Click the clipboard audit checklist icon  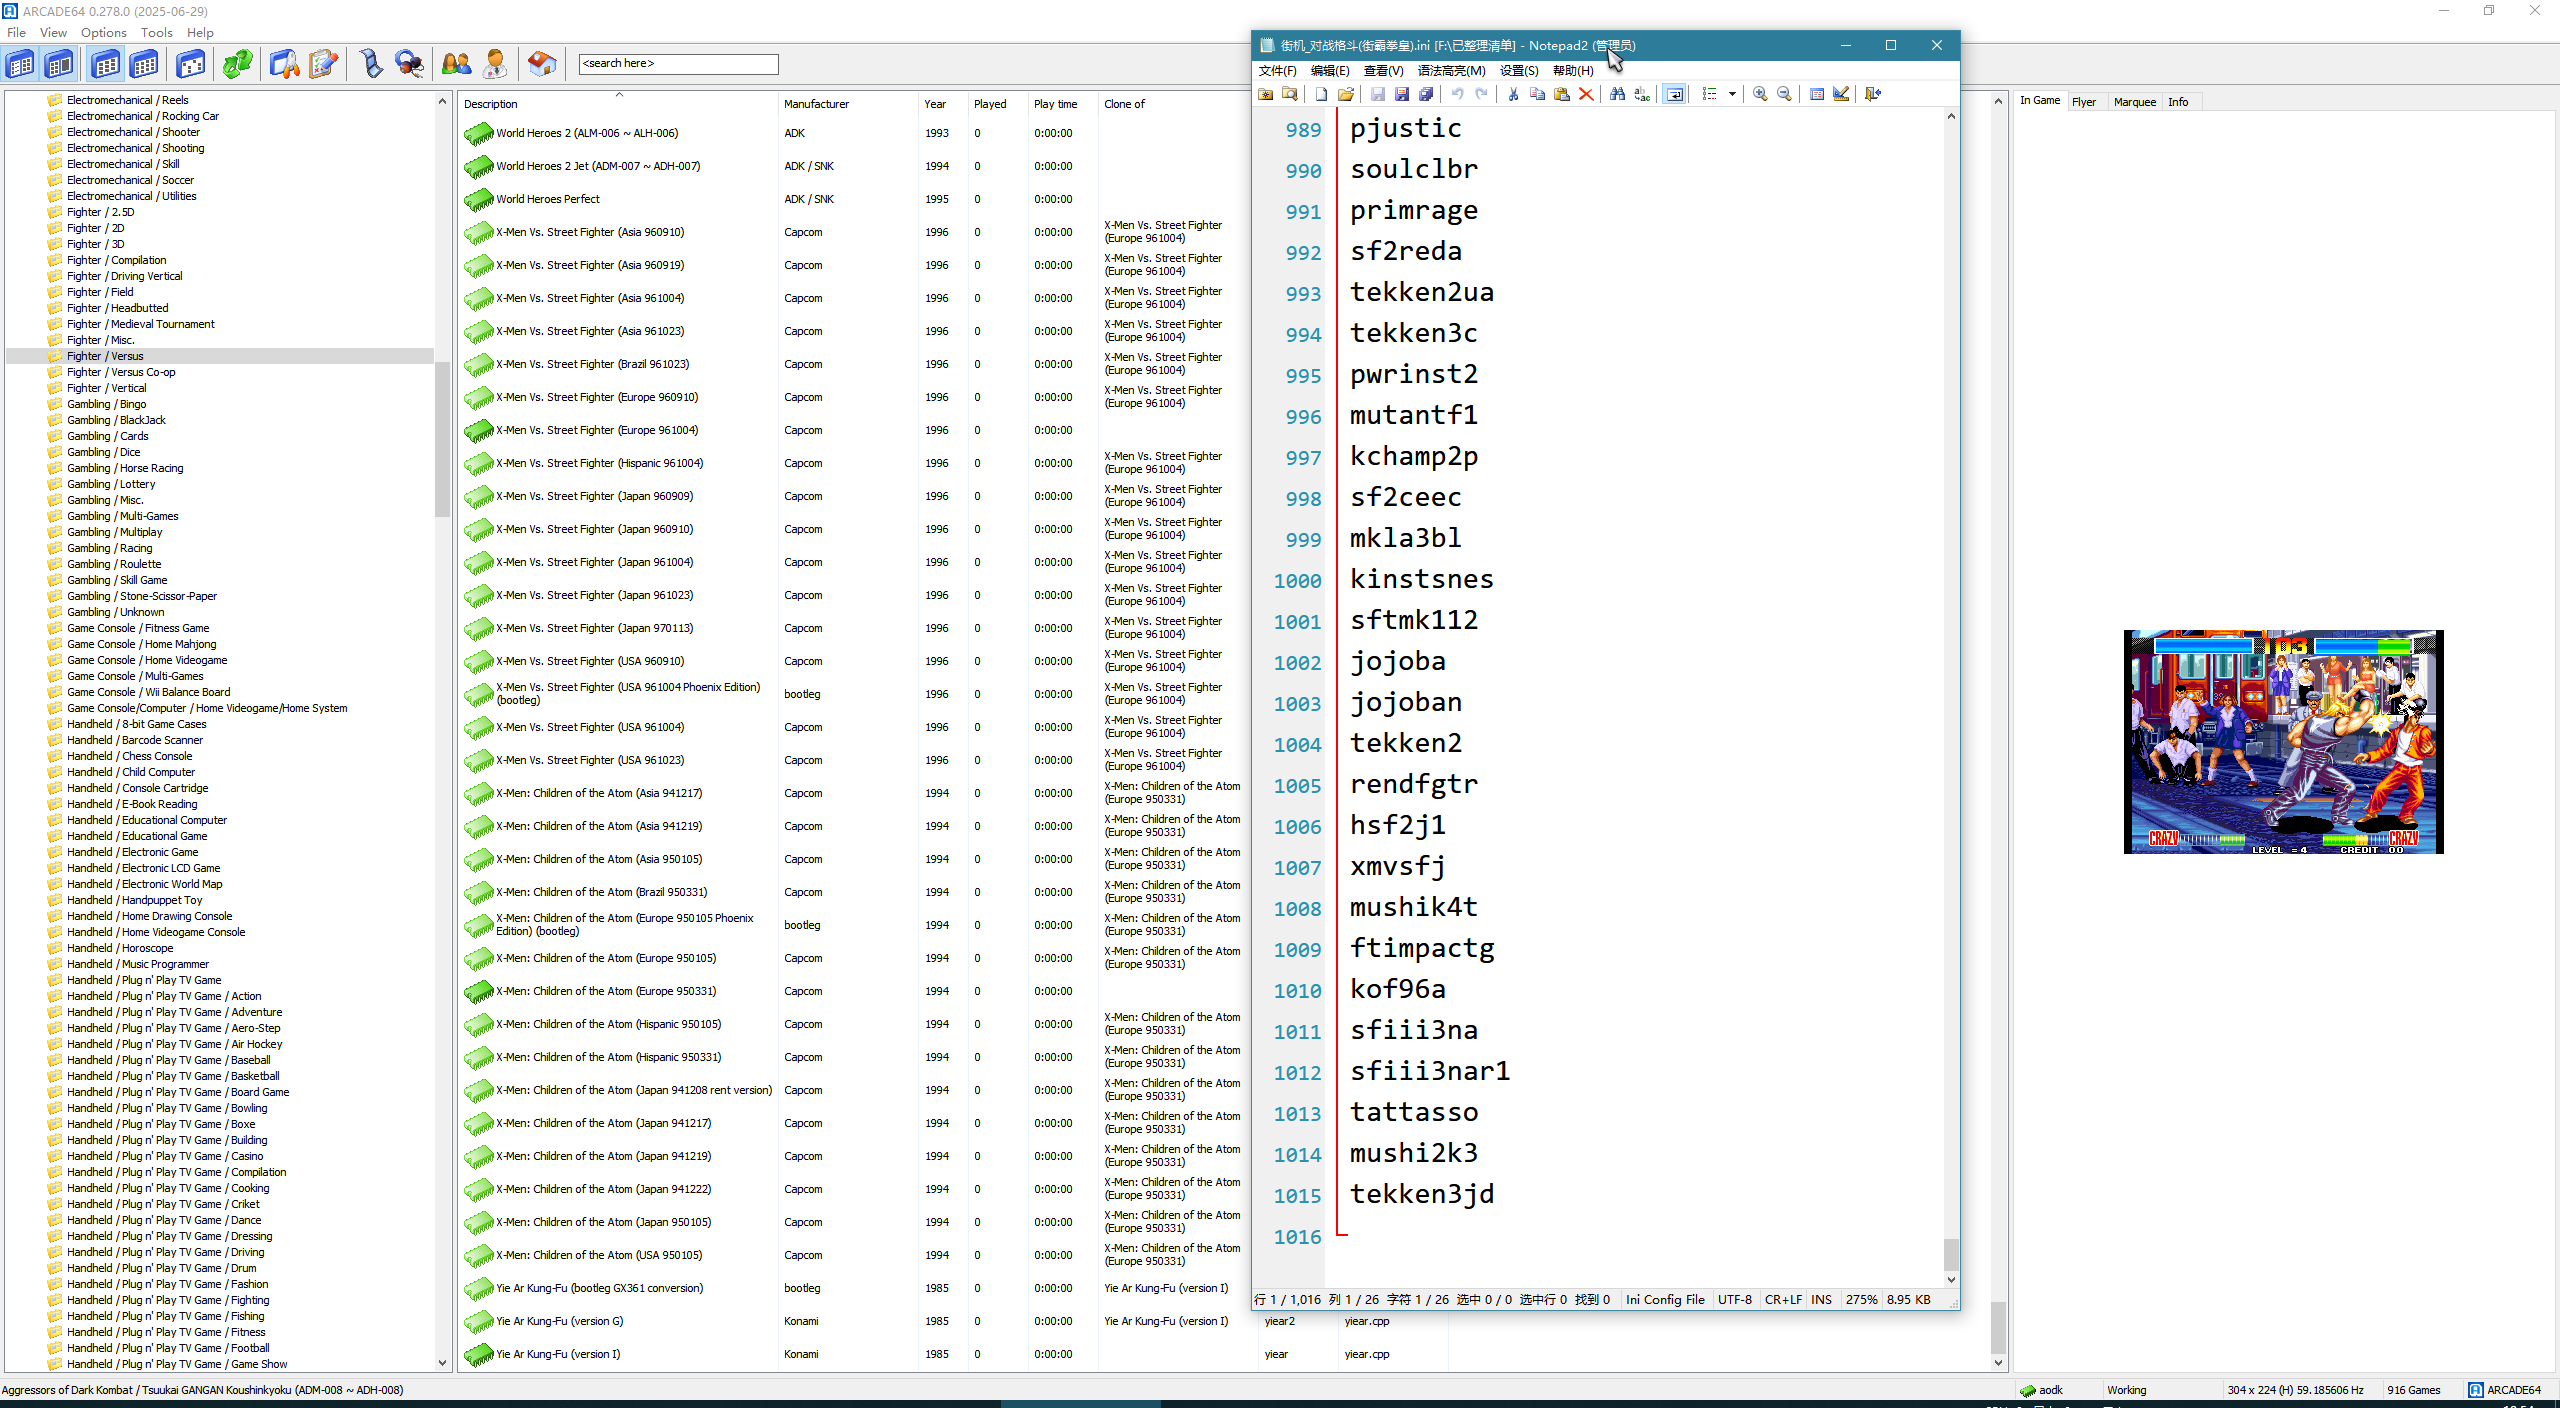323,64
